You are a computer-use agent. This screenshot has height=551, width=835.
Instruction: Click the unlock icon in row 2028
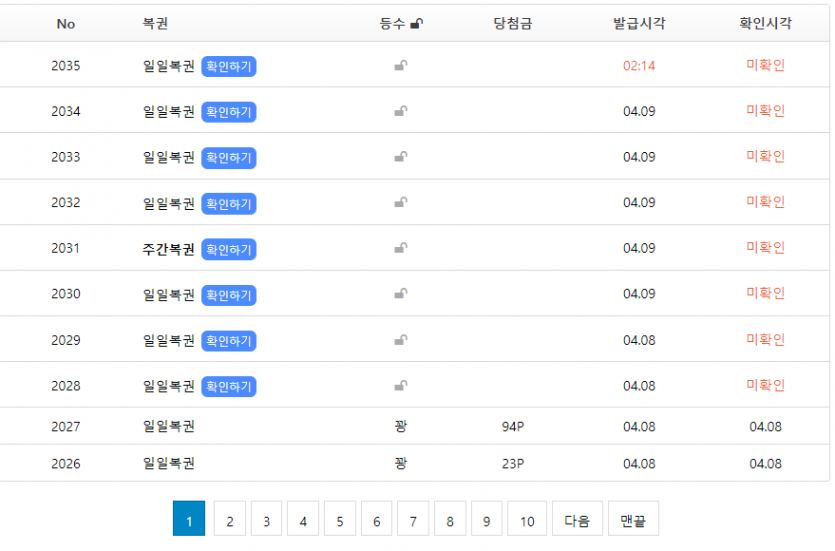click(400, 386)
